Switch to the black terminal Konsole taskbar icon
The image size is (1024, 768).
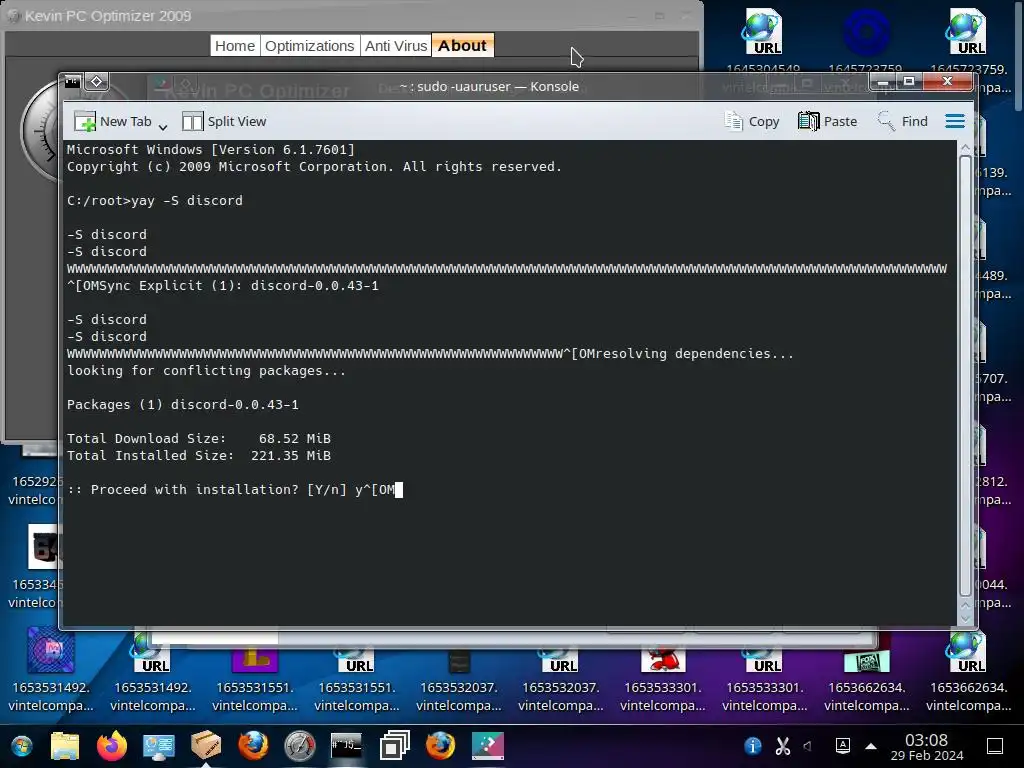pyautogui.click(x=346, y=746)
